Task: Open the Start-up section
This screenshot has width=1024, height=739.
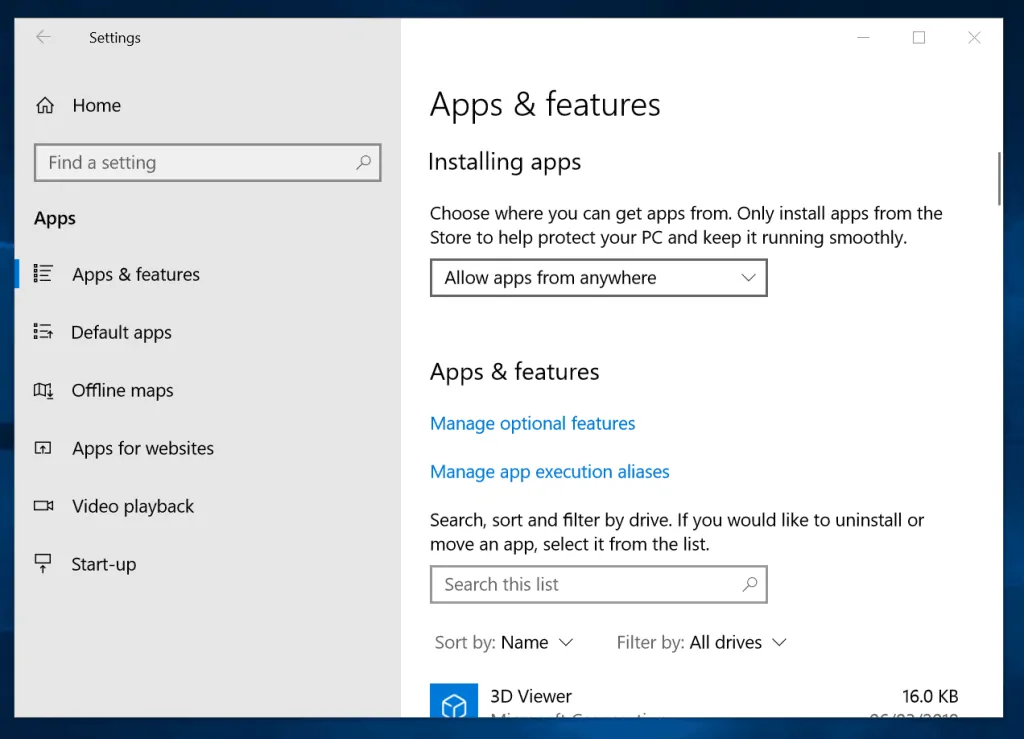Action: coord(208,564)
